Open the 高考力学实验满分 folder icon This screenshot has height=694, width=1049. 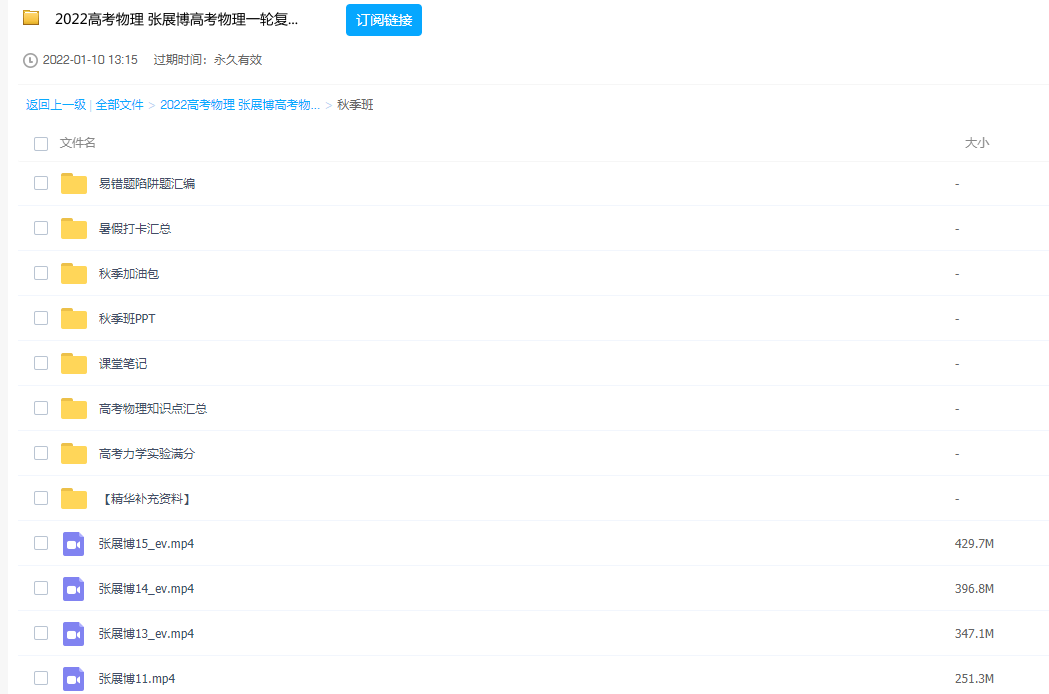click(x=74, y=453)
